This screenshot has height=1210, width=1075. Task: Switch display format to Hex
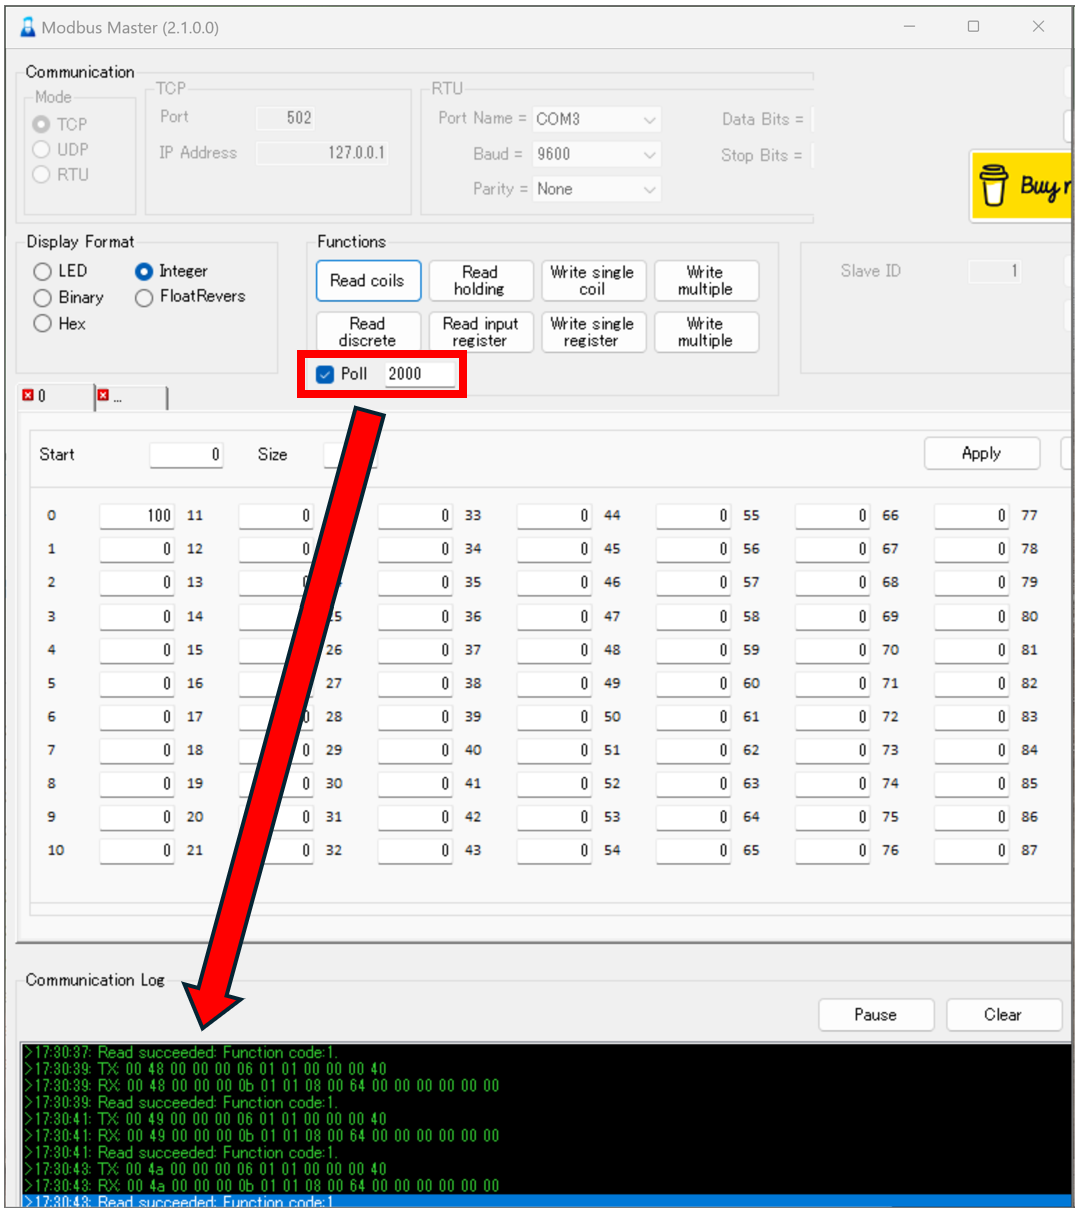click(x=42, y=323)
